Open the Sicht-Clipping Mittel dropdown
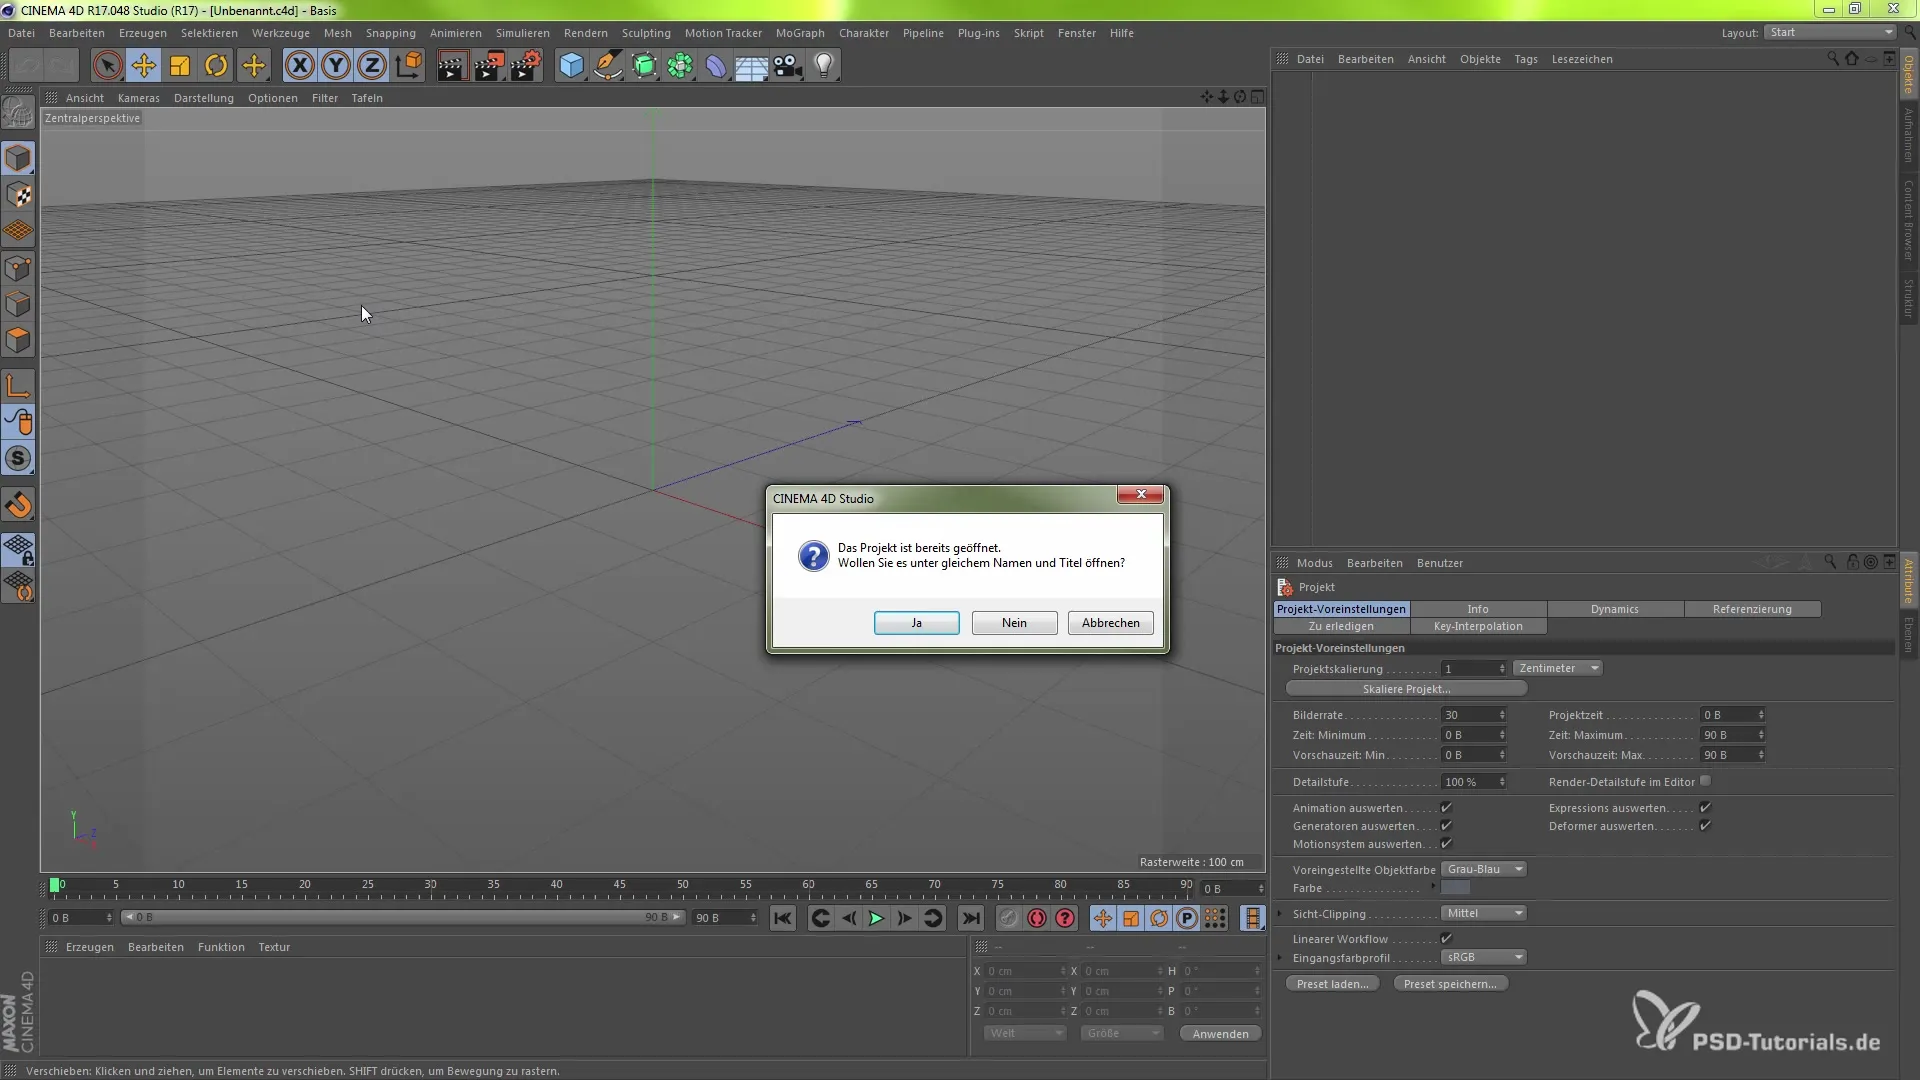1920x1080 pixels. 1483,913
